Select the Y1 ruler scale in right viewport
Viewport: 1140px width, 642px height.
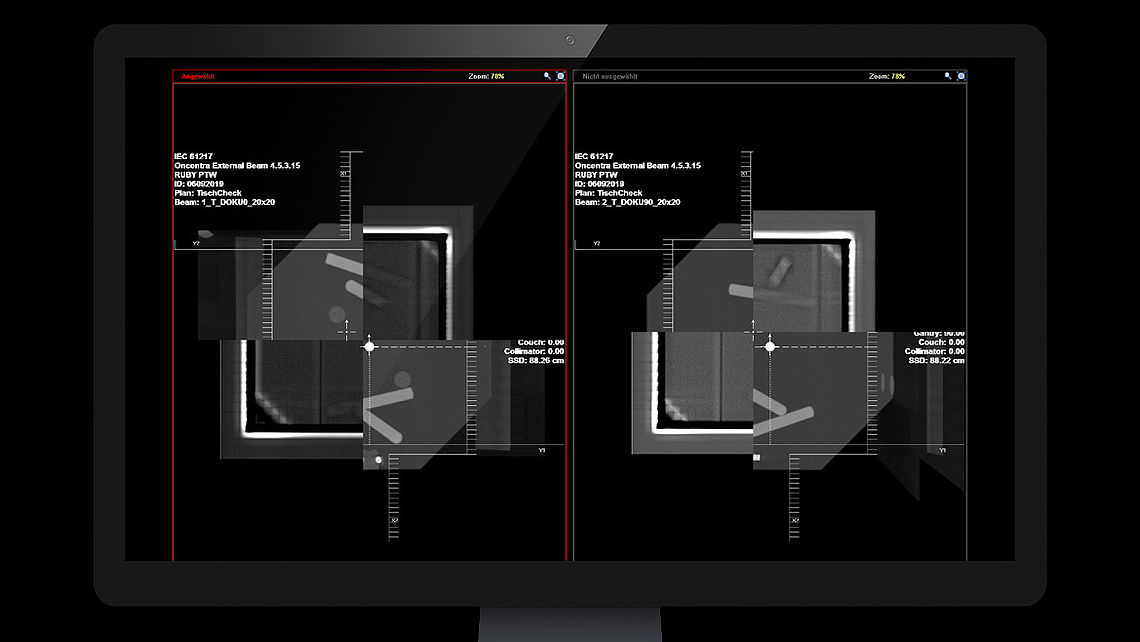(x=940, y=450)
